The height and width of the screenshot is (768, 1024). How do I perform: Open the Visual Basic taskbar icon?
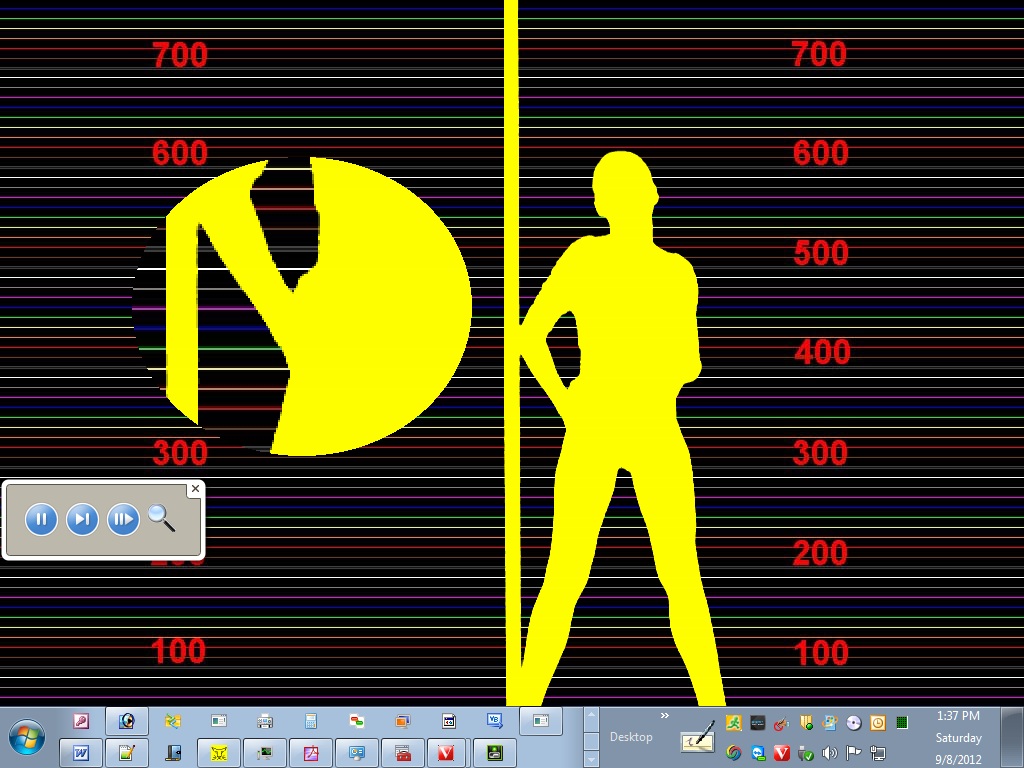(x=494, y=720)
